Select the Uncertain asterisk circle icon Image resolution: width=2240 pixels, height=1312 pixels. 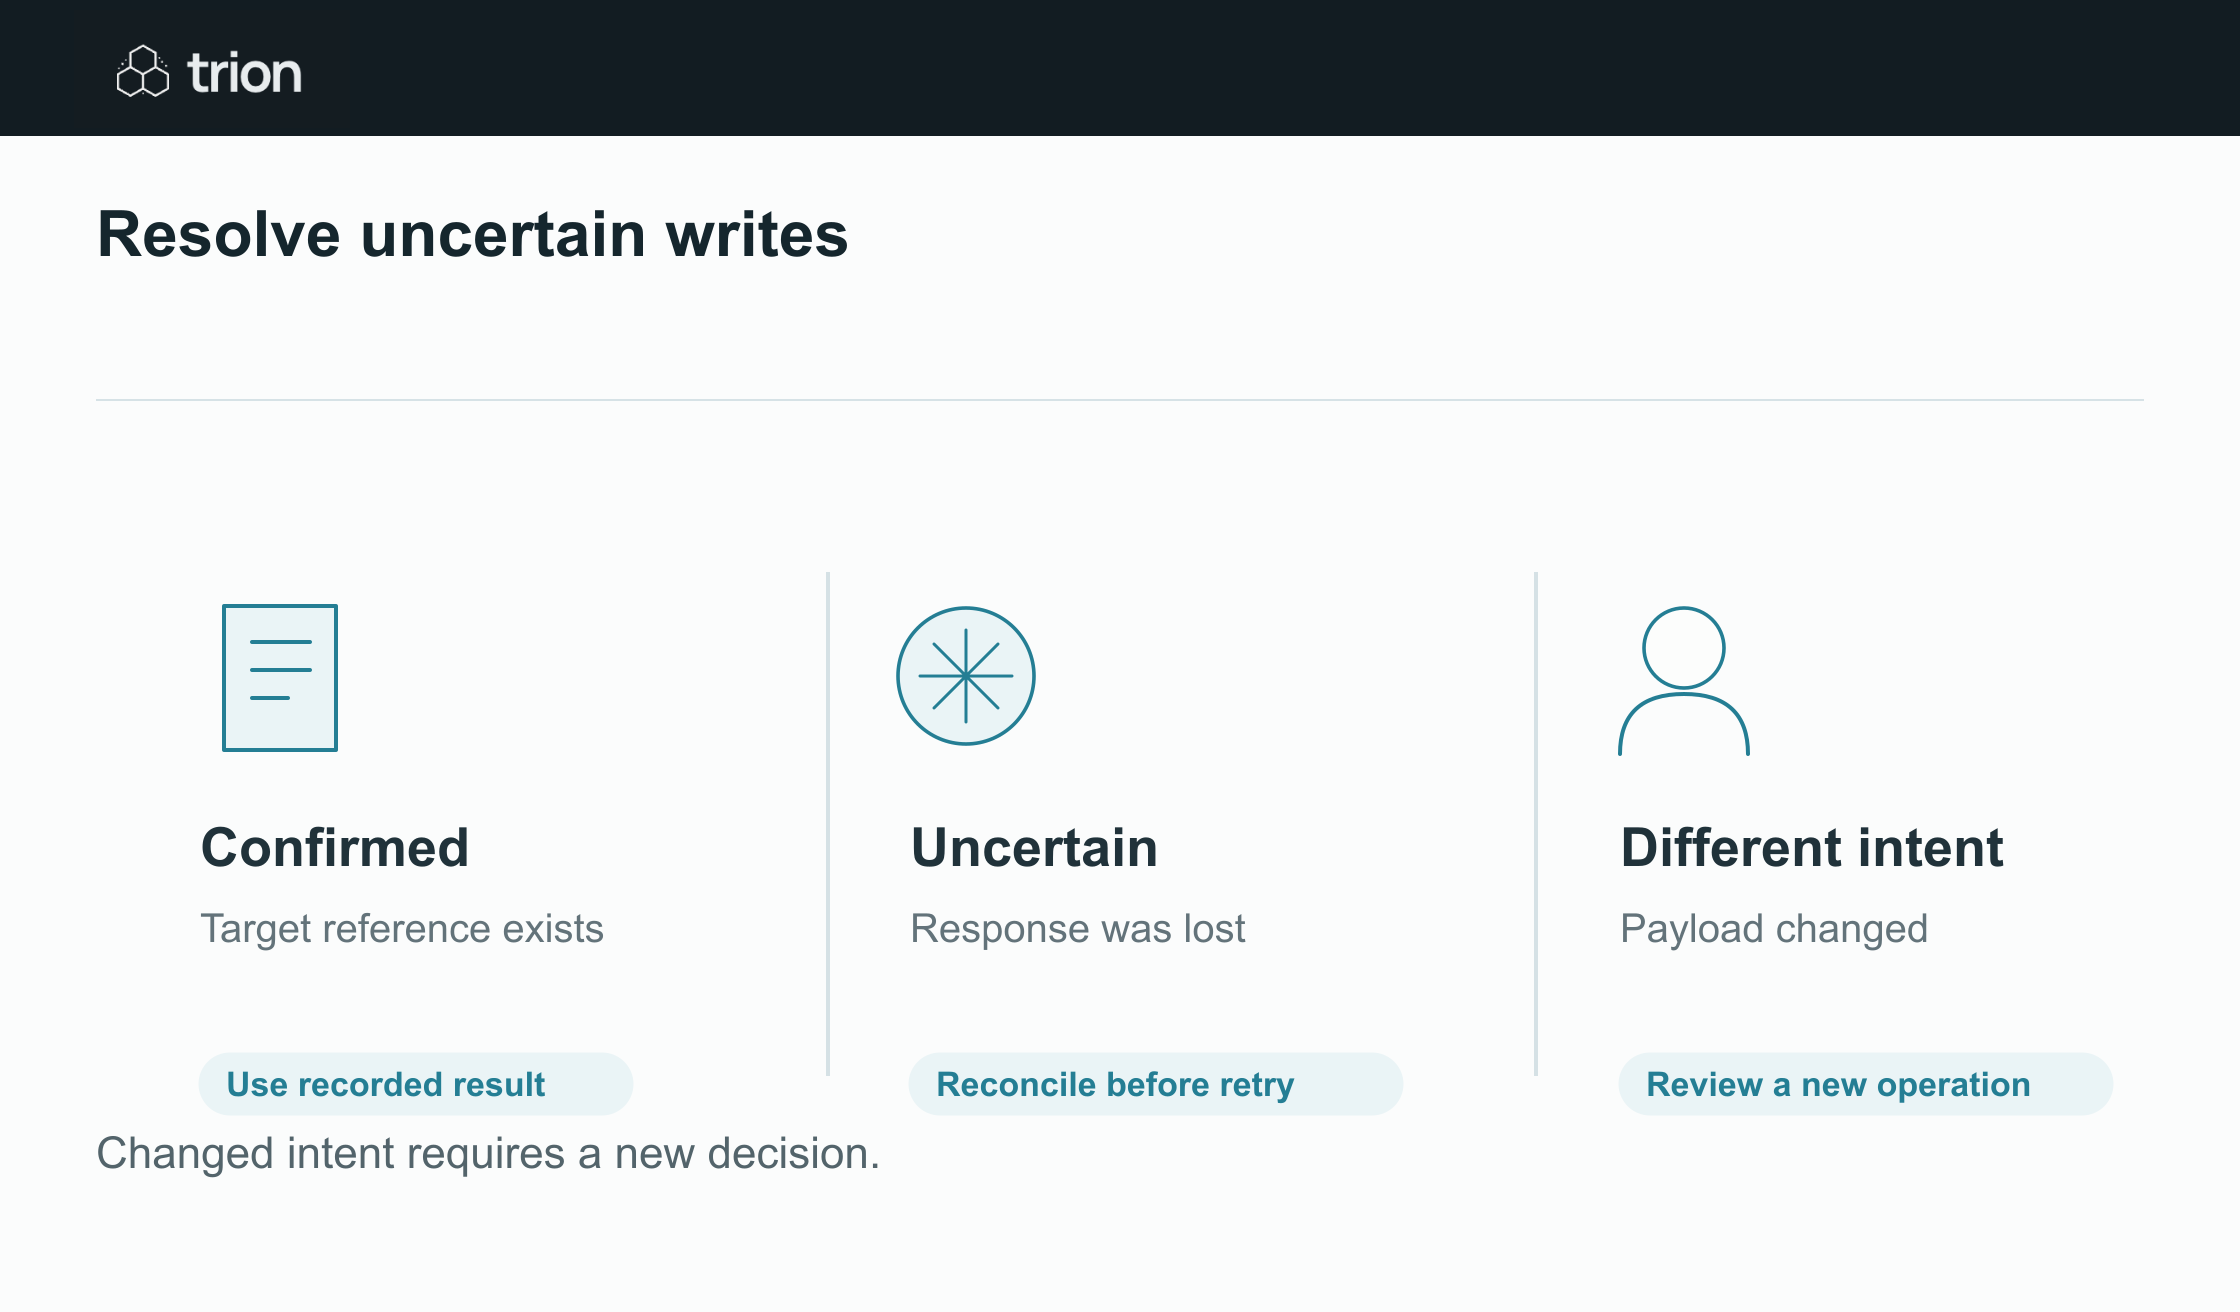tap(966, 676)
